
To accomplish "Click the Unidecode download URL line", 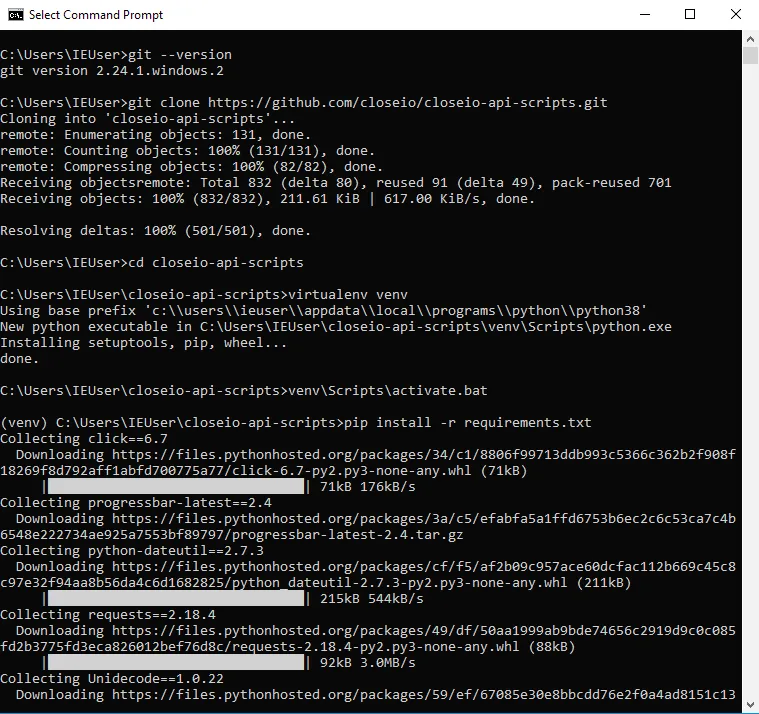I will 376,694.
